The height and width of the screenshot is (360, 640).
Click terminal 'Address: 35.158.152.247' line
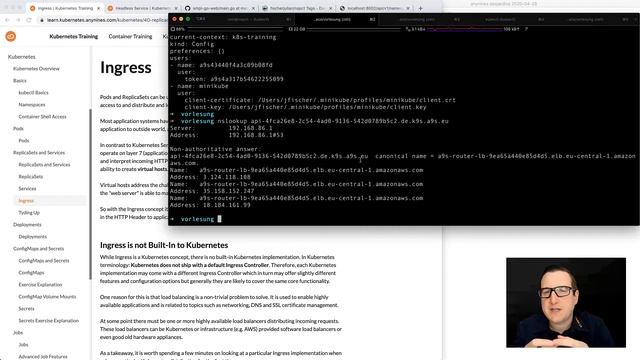pos(212,191)
